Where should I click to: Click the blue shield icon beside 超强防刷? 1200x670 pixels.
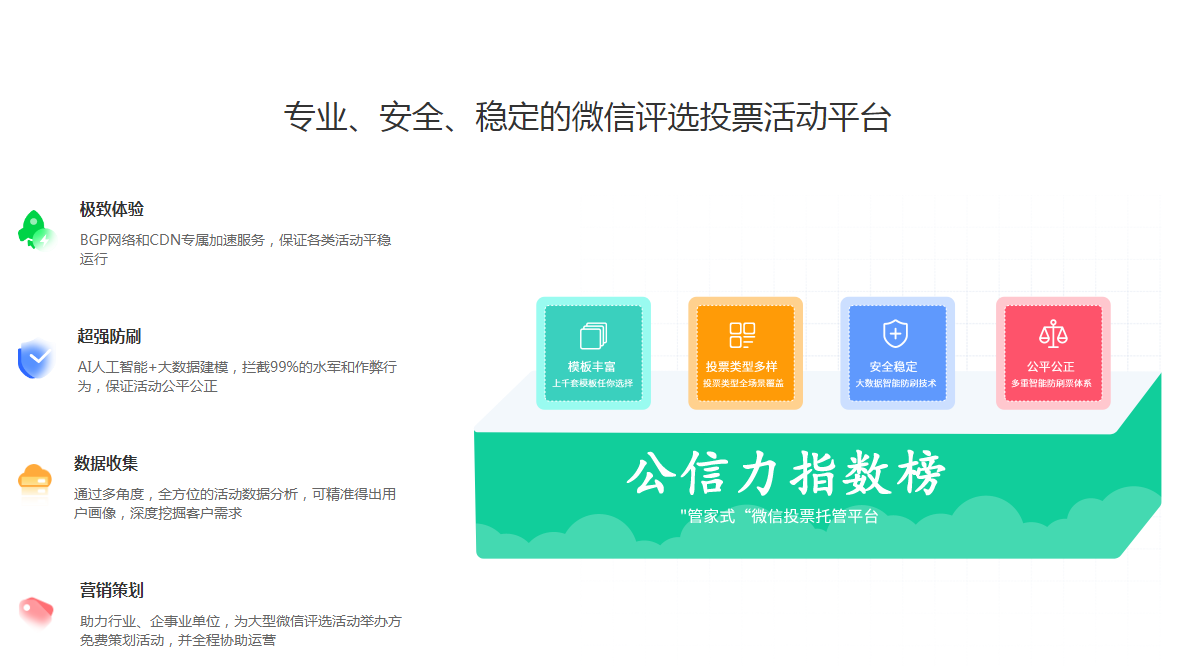(x=36, y=359)
